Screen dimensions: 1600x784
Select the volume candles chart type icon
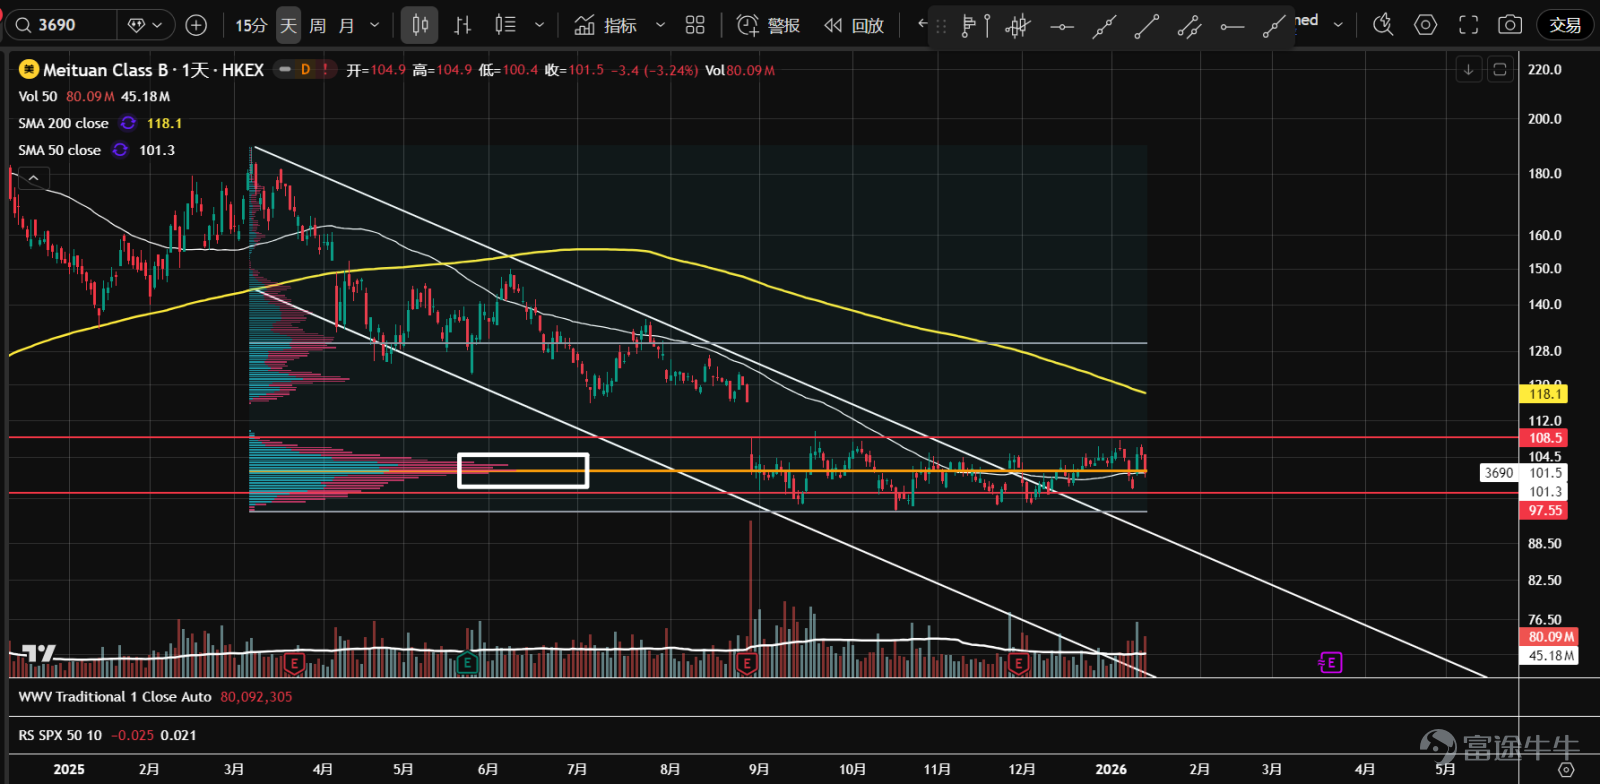coord(505,25)
